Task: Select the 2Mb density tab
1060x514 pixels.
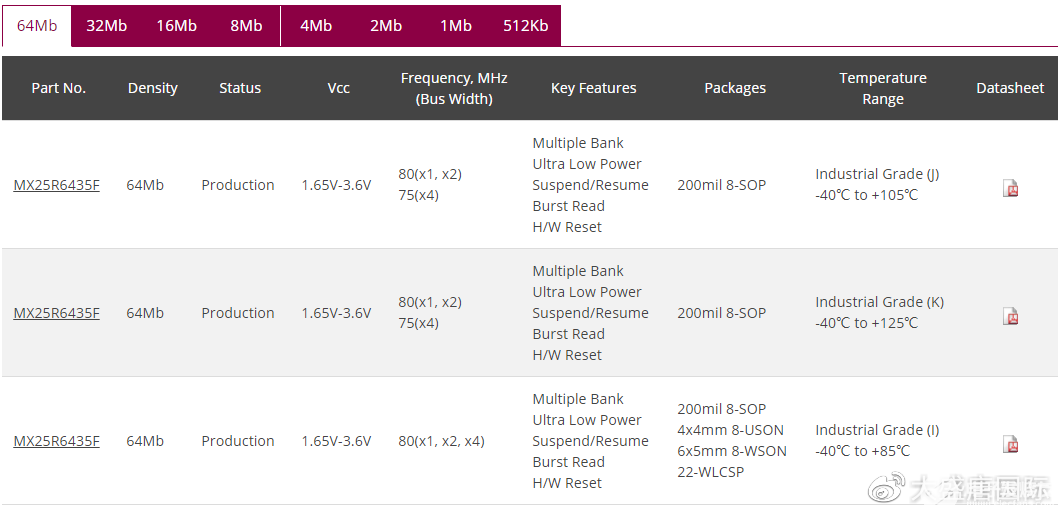Action: click(386, 26)
